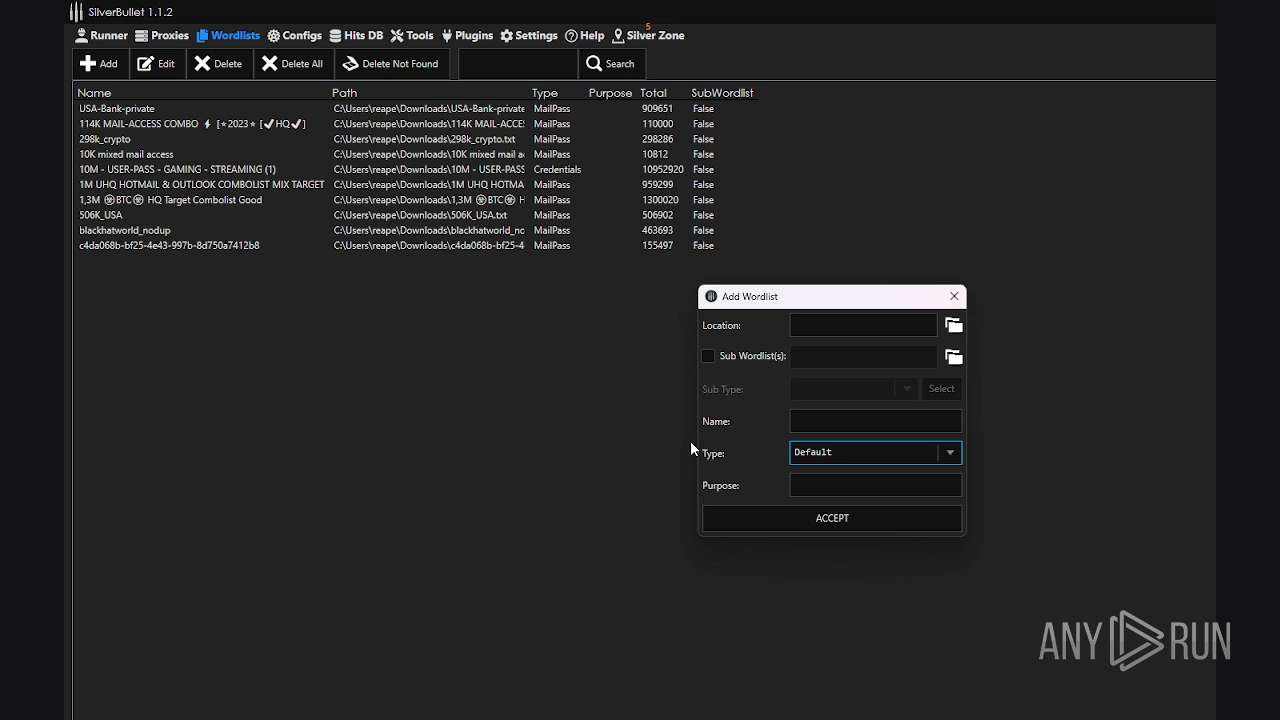Select the 506K_USA wordlist row
1280x720 pixels.
(415, 215)
